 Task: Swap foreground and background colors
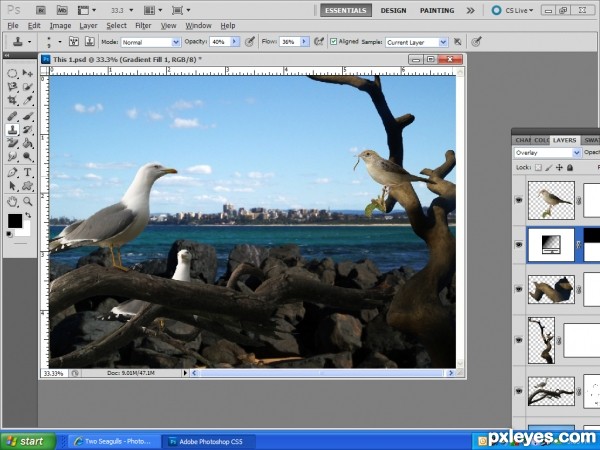28,215
